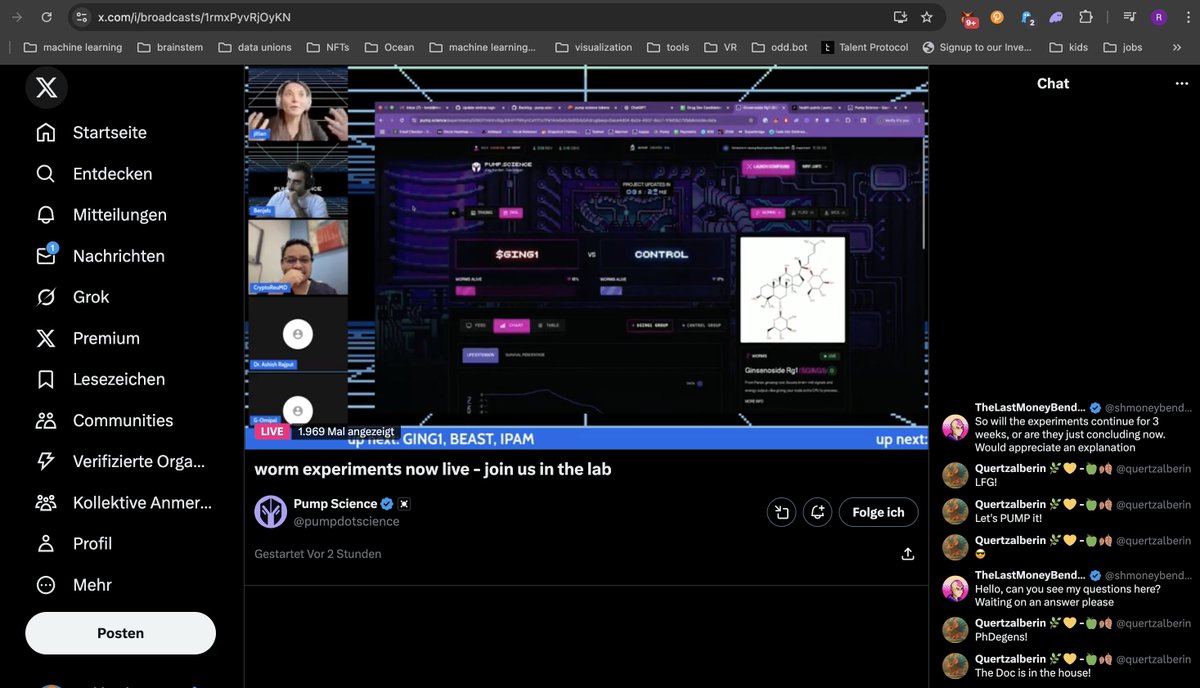Click the 'worm experiments now live' broadcast title
The width and height of the screenshot is (1200, 688).
(x=433, y=469)
